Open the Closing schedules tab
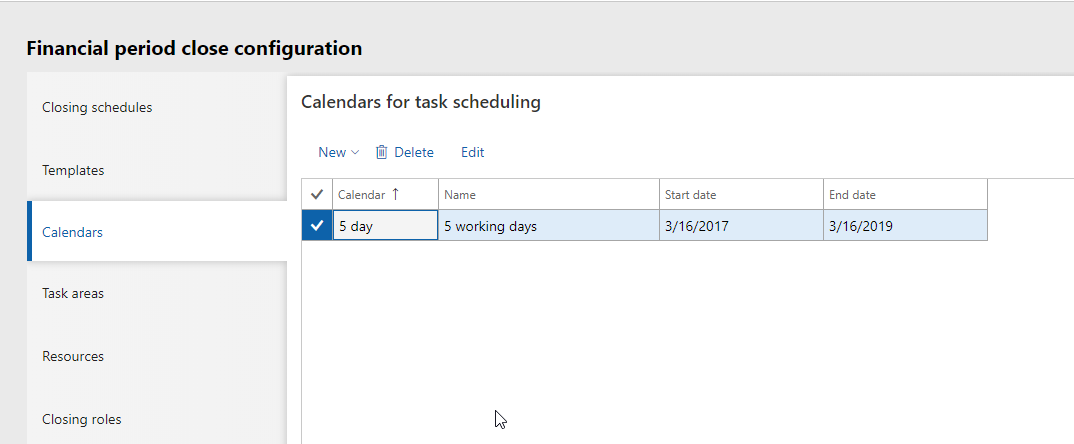The height and width of the screenshot is (444, 1074). tap(97, 107)
